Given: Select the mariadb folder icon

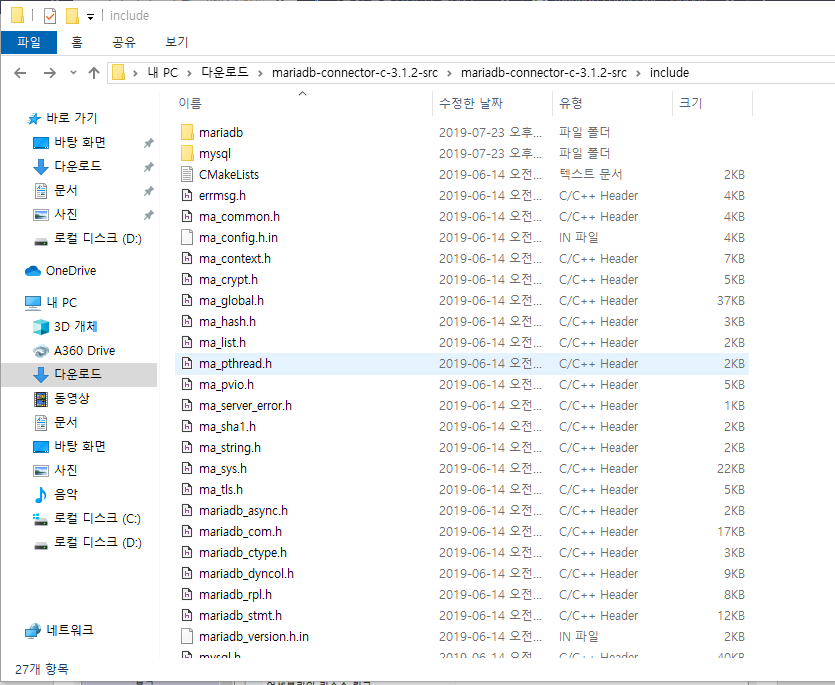Looking at the screenshot, I should (187, 132).
